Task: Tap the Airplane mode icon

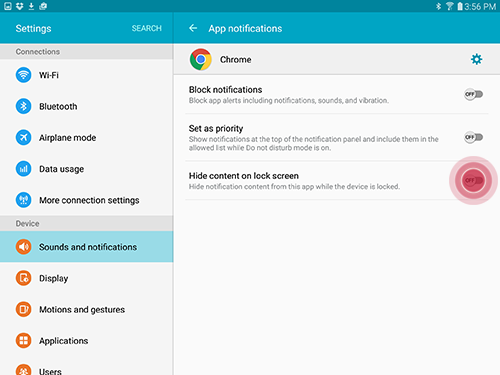Action: (23, 137)
